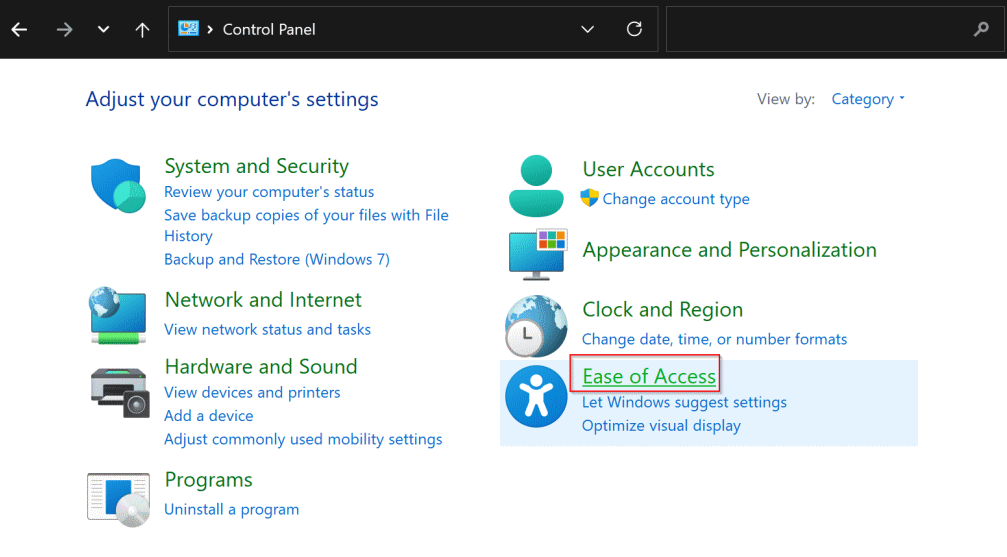Expand the address bar history dropdown
This screenshot has width=1007, height=557.
pos(587,30)
